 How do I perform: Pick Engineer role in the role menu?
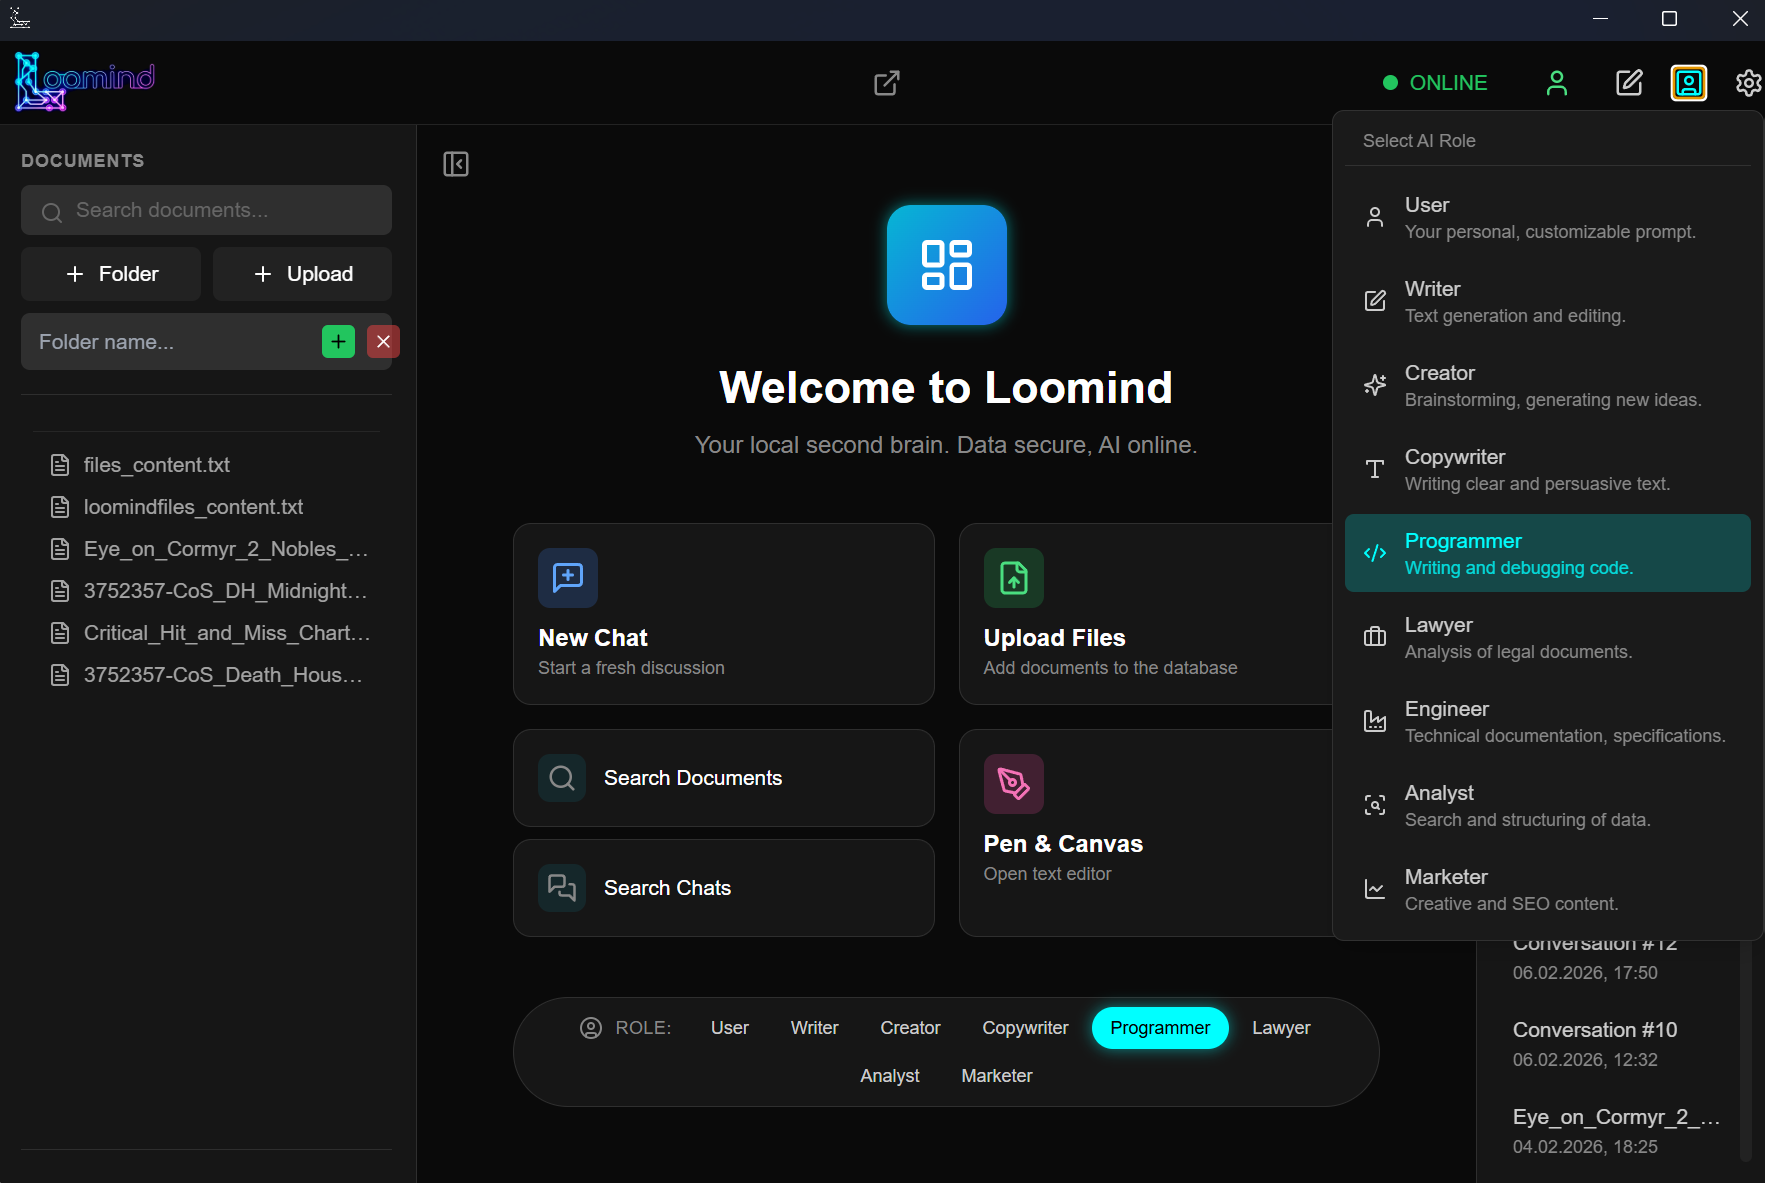(x=1547, y=721)
